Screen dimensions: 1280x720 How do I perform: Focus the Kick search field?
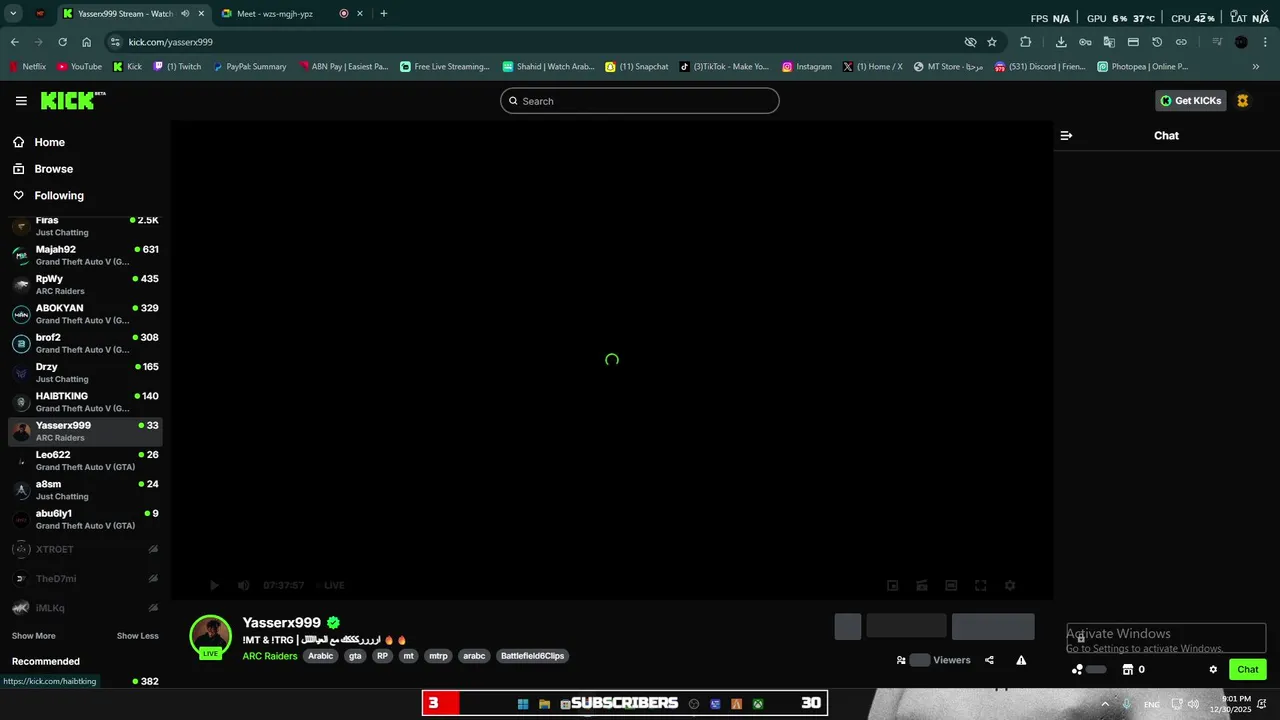pyautogui.click(x=640, y=101)
